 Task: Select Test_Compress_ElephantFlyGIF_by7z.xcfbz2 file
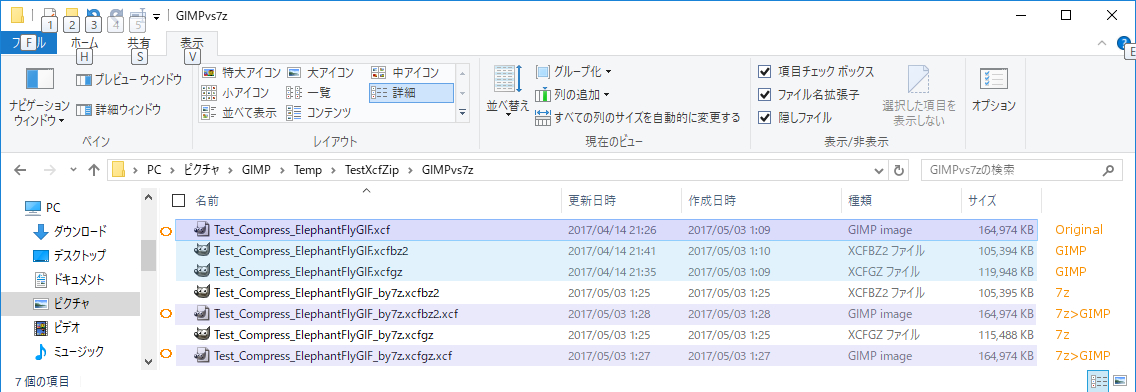(605, 293)
